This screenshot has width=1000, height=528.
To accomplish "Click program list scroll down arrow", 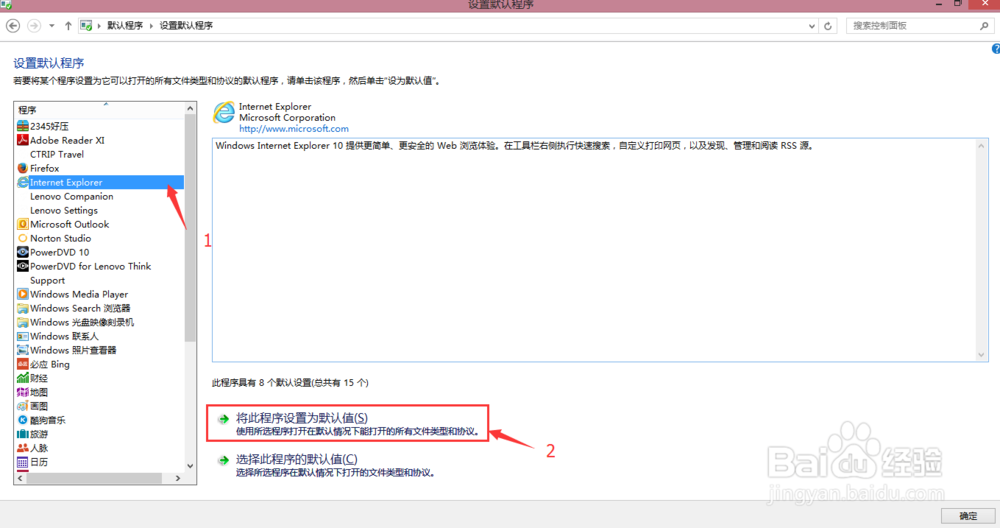I will click(x=190, y=466).
